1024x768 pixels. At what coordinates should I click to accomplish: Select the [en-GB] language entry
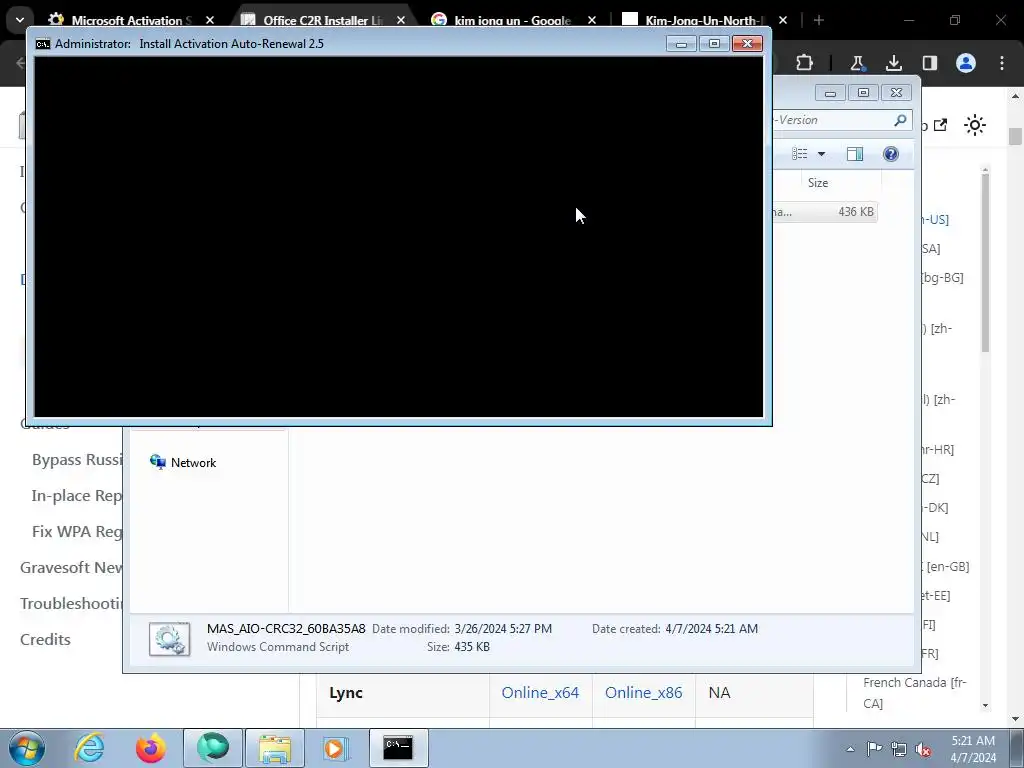point(945,567)
